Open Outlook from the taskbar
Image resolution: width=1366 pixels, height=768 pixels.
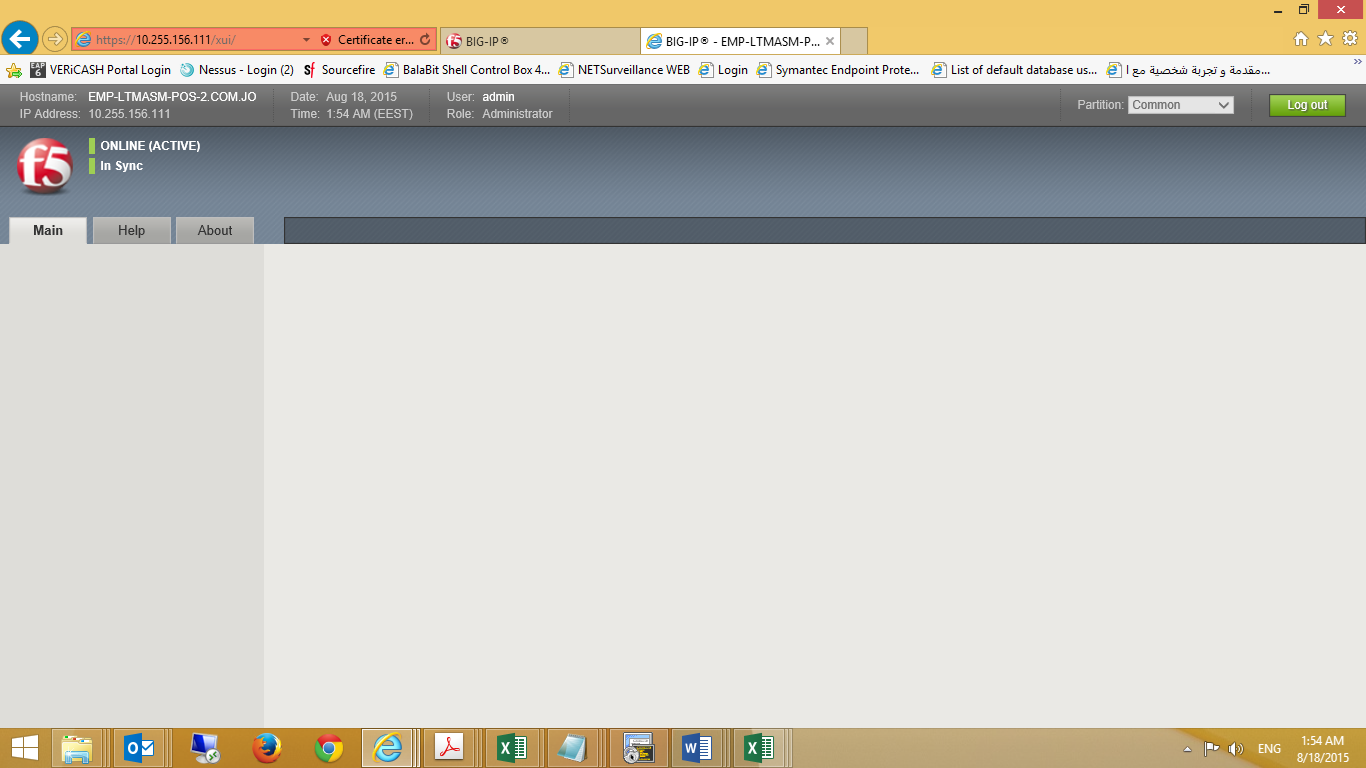pyautogui.click(x=139, y=748)
